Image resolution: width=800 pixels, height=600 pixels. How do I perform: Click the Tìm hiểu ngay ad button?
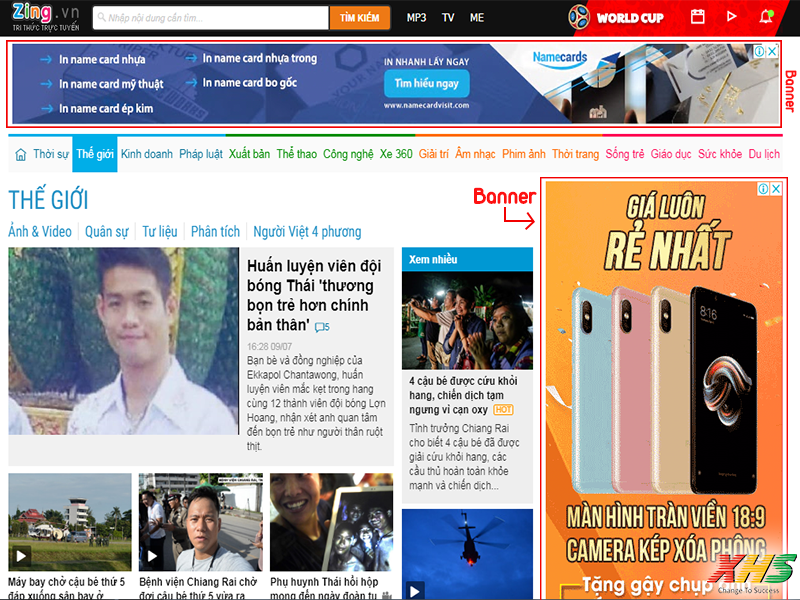(427, 84)
